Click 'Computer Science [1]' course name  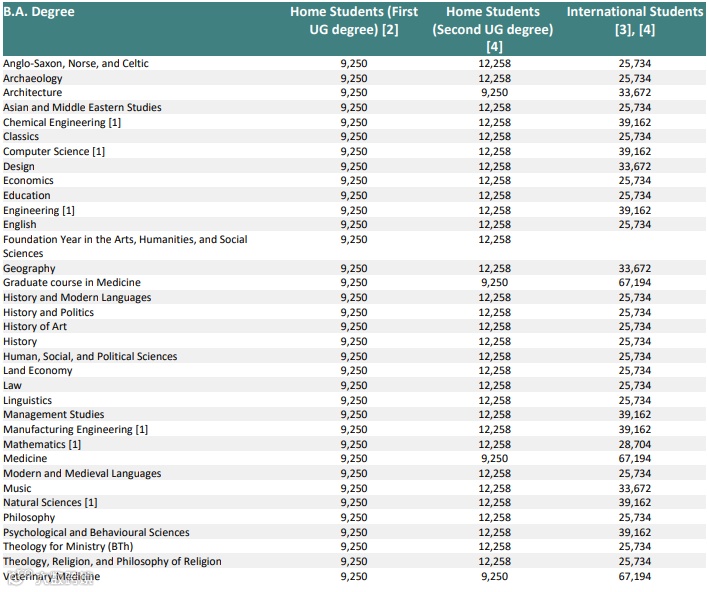(54, 151)
